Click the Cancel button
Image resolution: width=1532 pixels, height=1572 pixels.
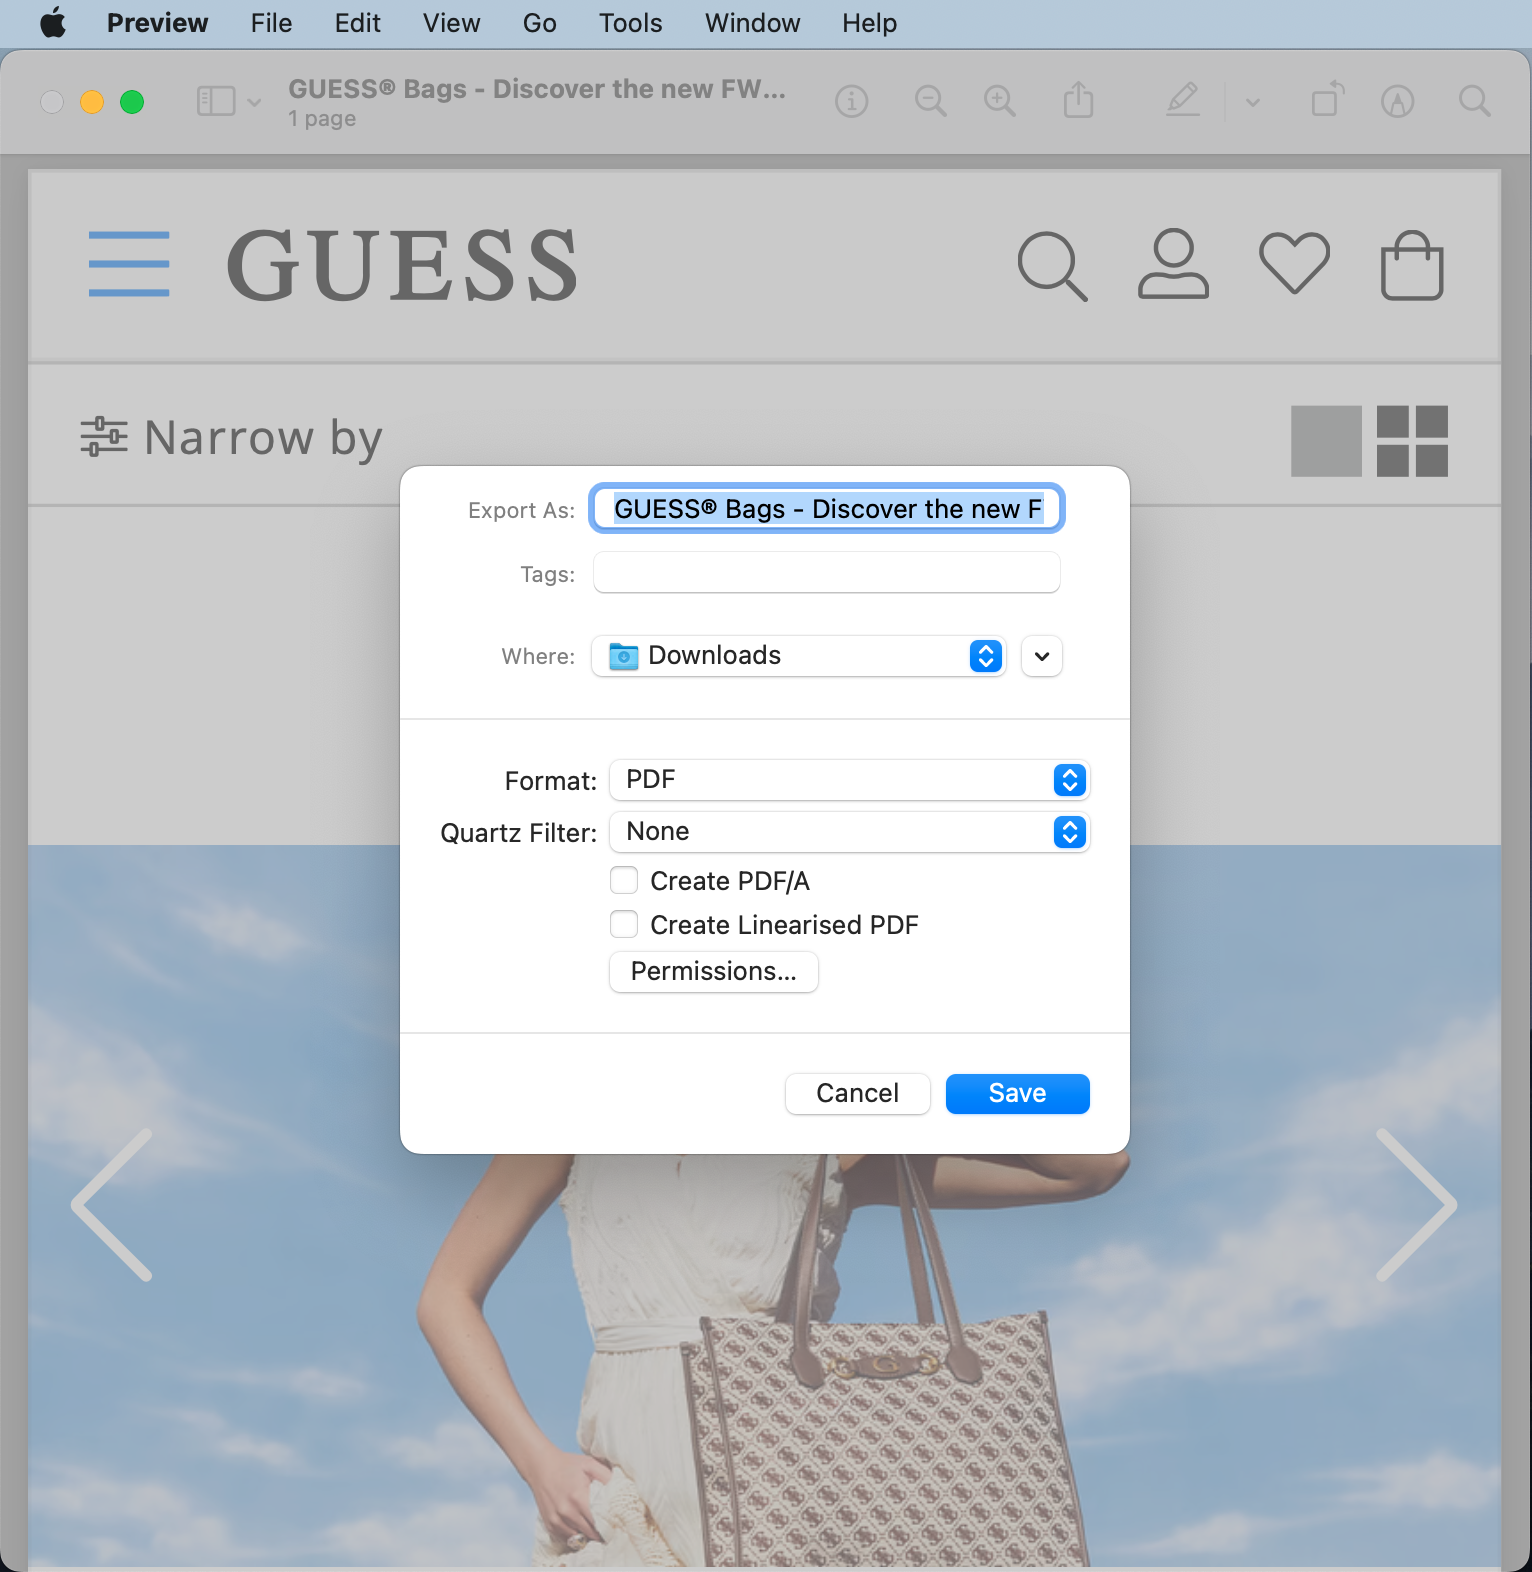point(858,1094)
